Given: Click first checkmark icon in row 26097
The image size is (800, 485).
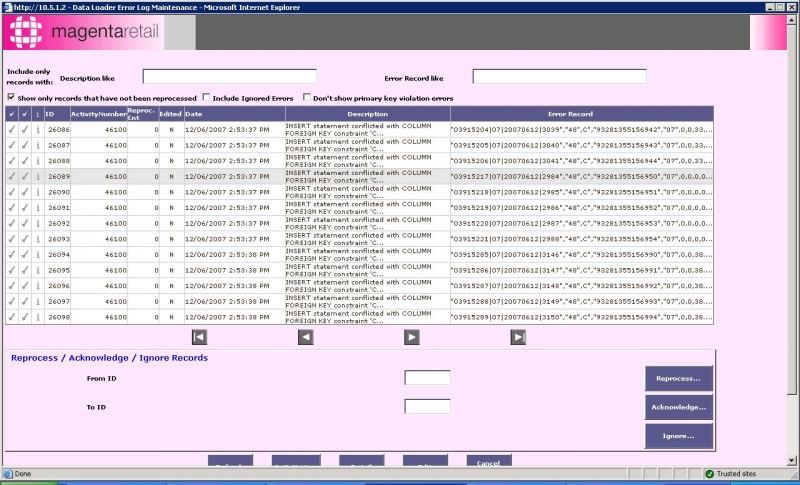Looking at the screenshot, I should [x=12, y=301].
